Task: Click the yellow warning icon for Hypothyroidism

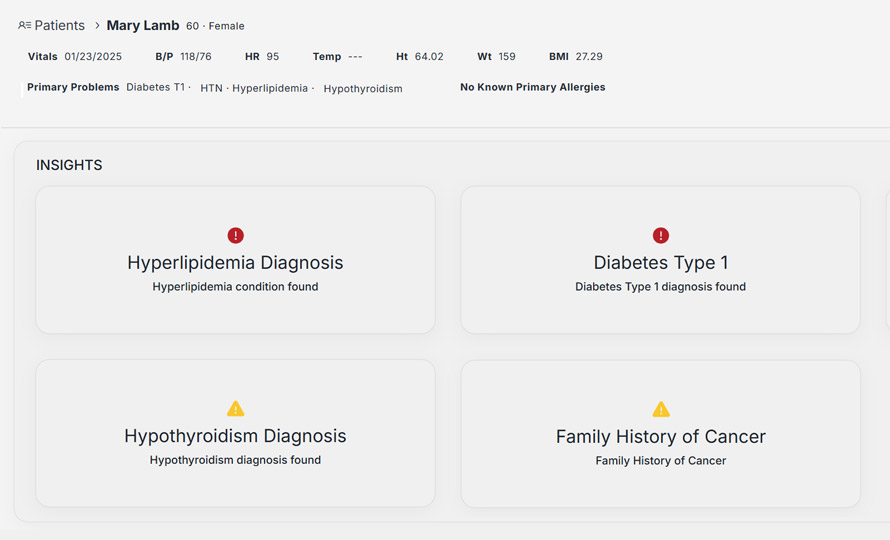Action: pos(235,408)
